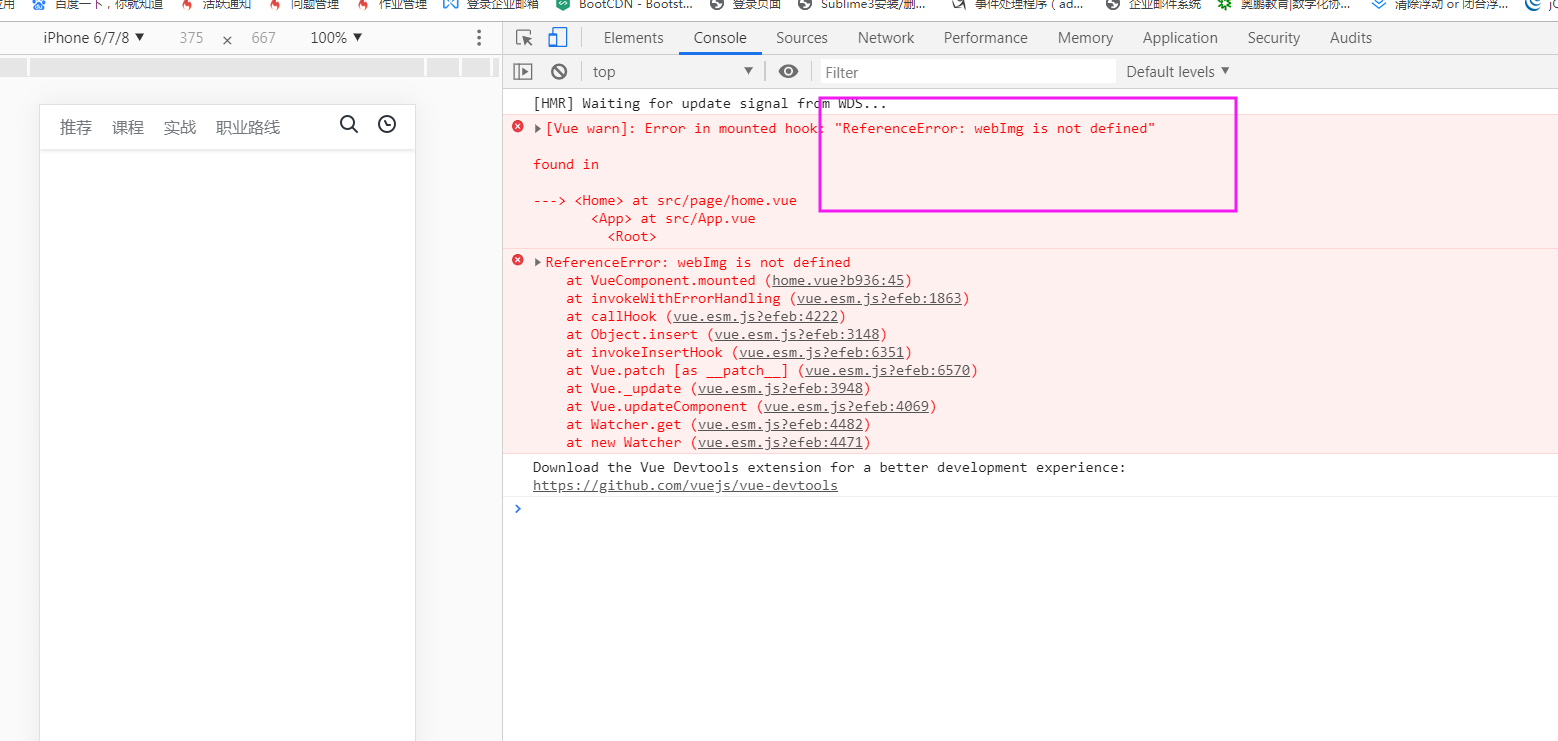Viewport: 1558px width, 741px height.
Task: Click the console prompt input line
Action: point(1035,509)
